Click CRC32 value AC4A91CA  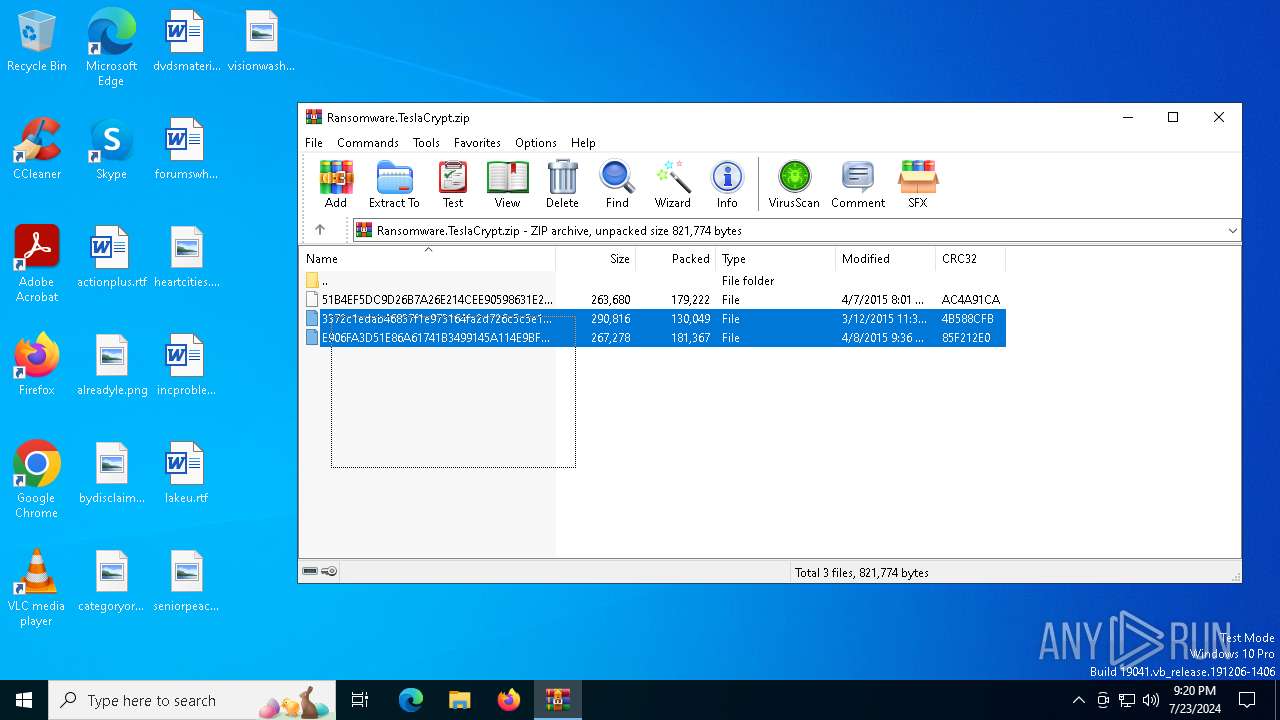970,300
